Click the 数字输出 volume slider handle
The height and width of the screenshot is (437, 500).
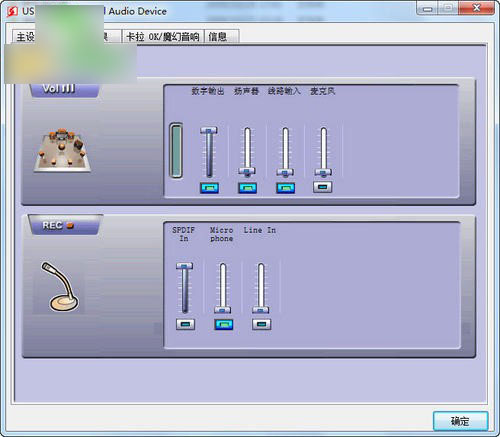[x=209, y=130]
